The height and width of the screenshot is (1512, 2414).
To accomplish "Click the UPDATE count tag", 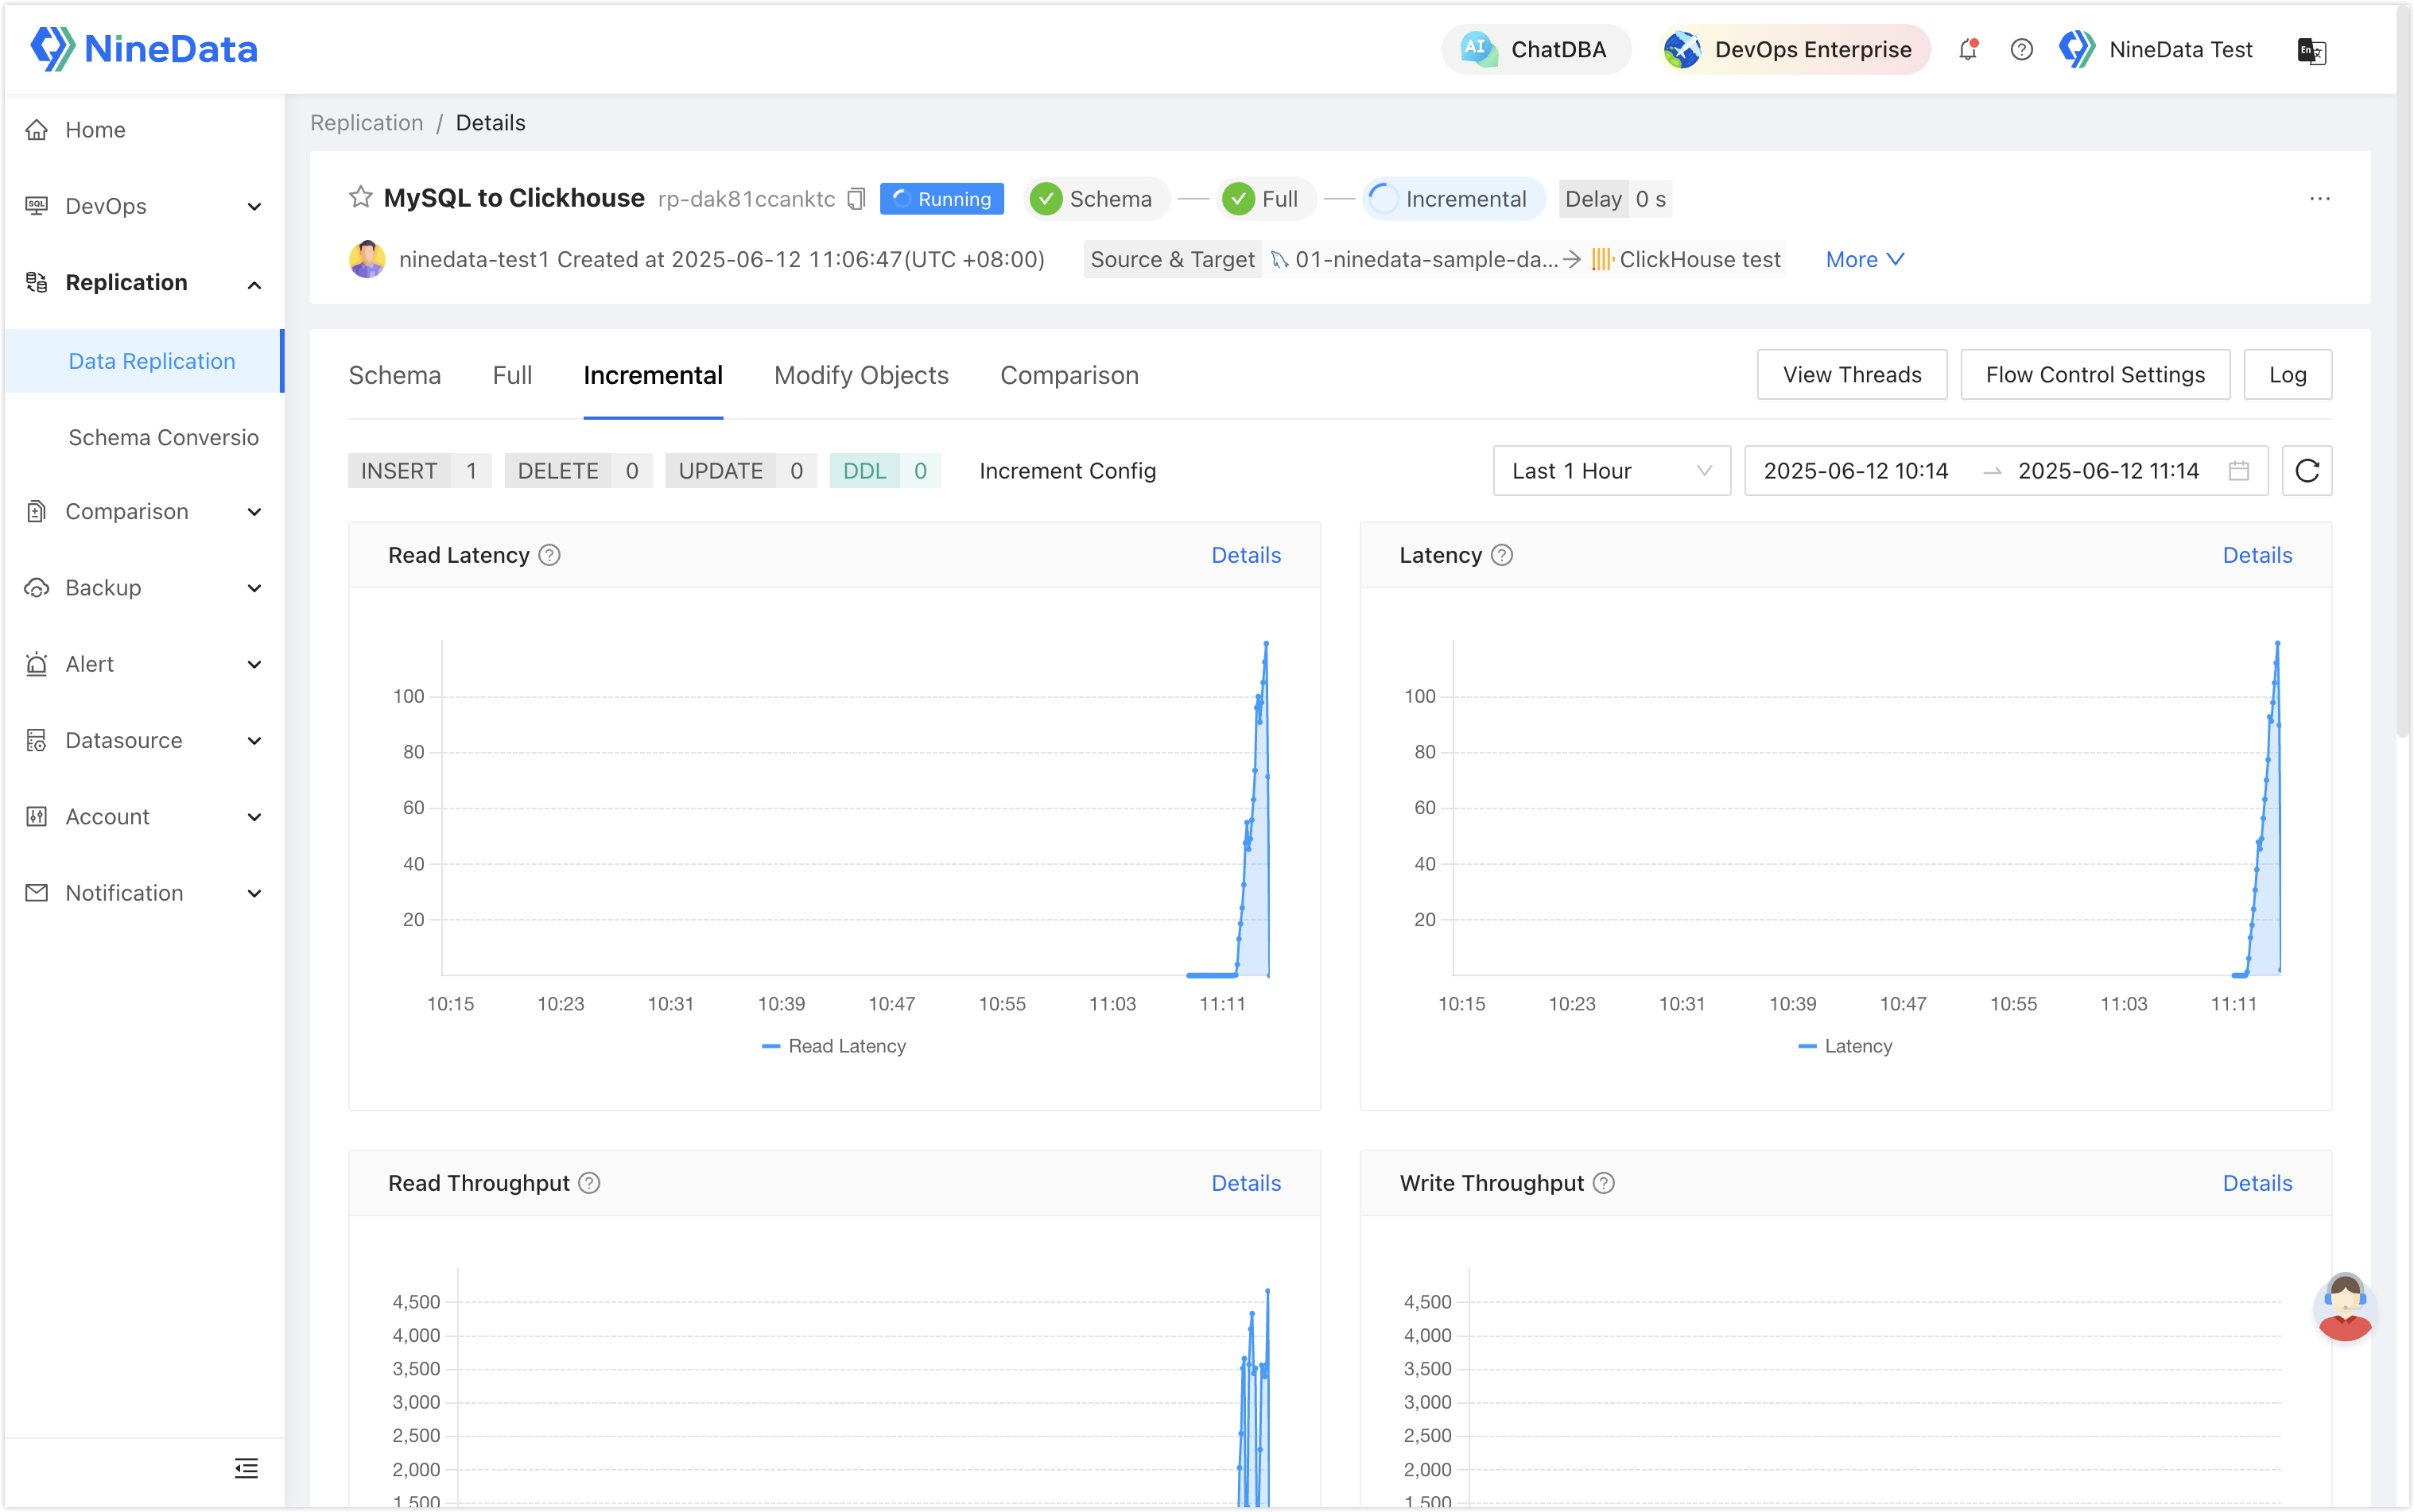I will point(740,470).
